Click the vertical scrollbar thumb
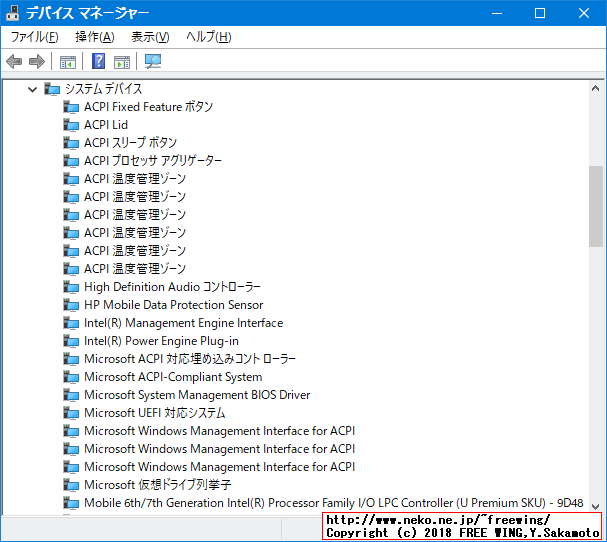607x542 pixels. [596, 206]
